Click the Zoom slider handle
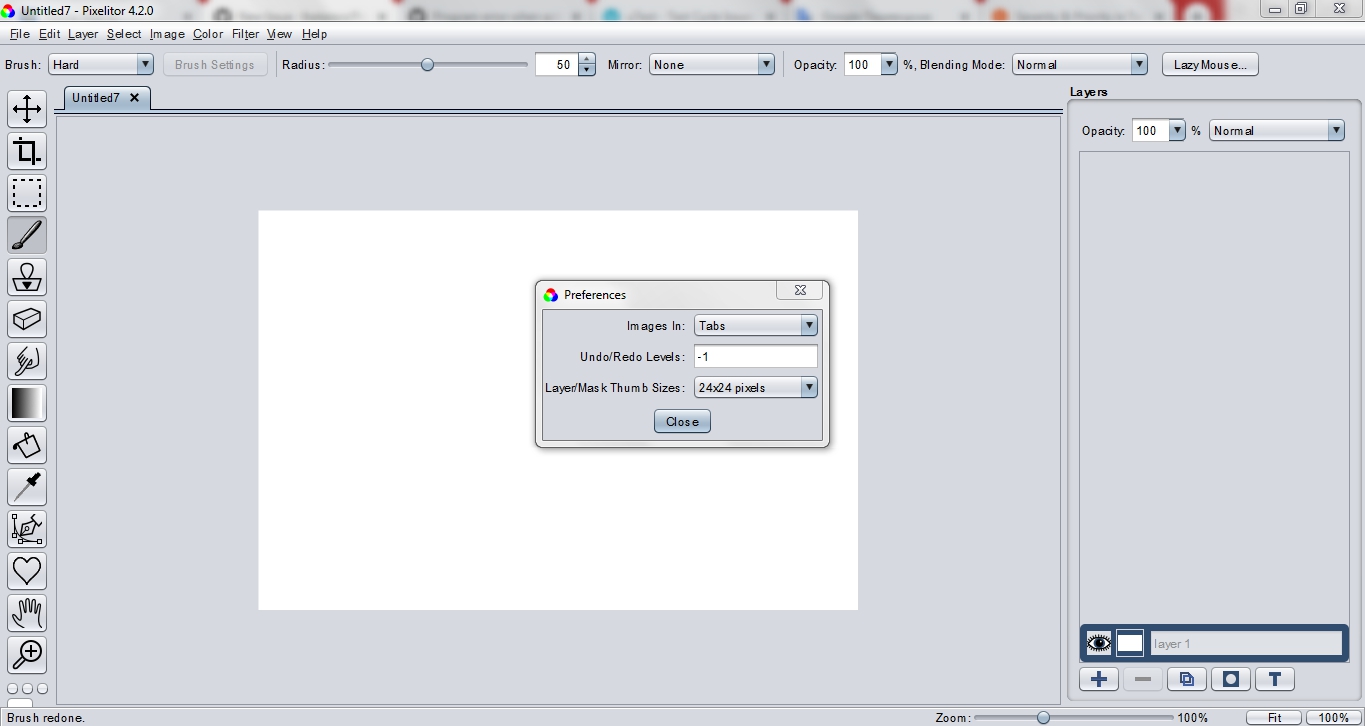This screenshot has height=726, width=1365. tap(1043, 717)
